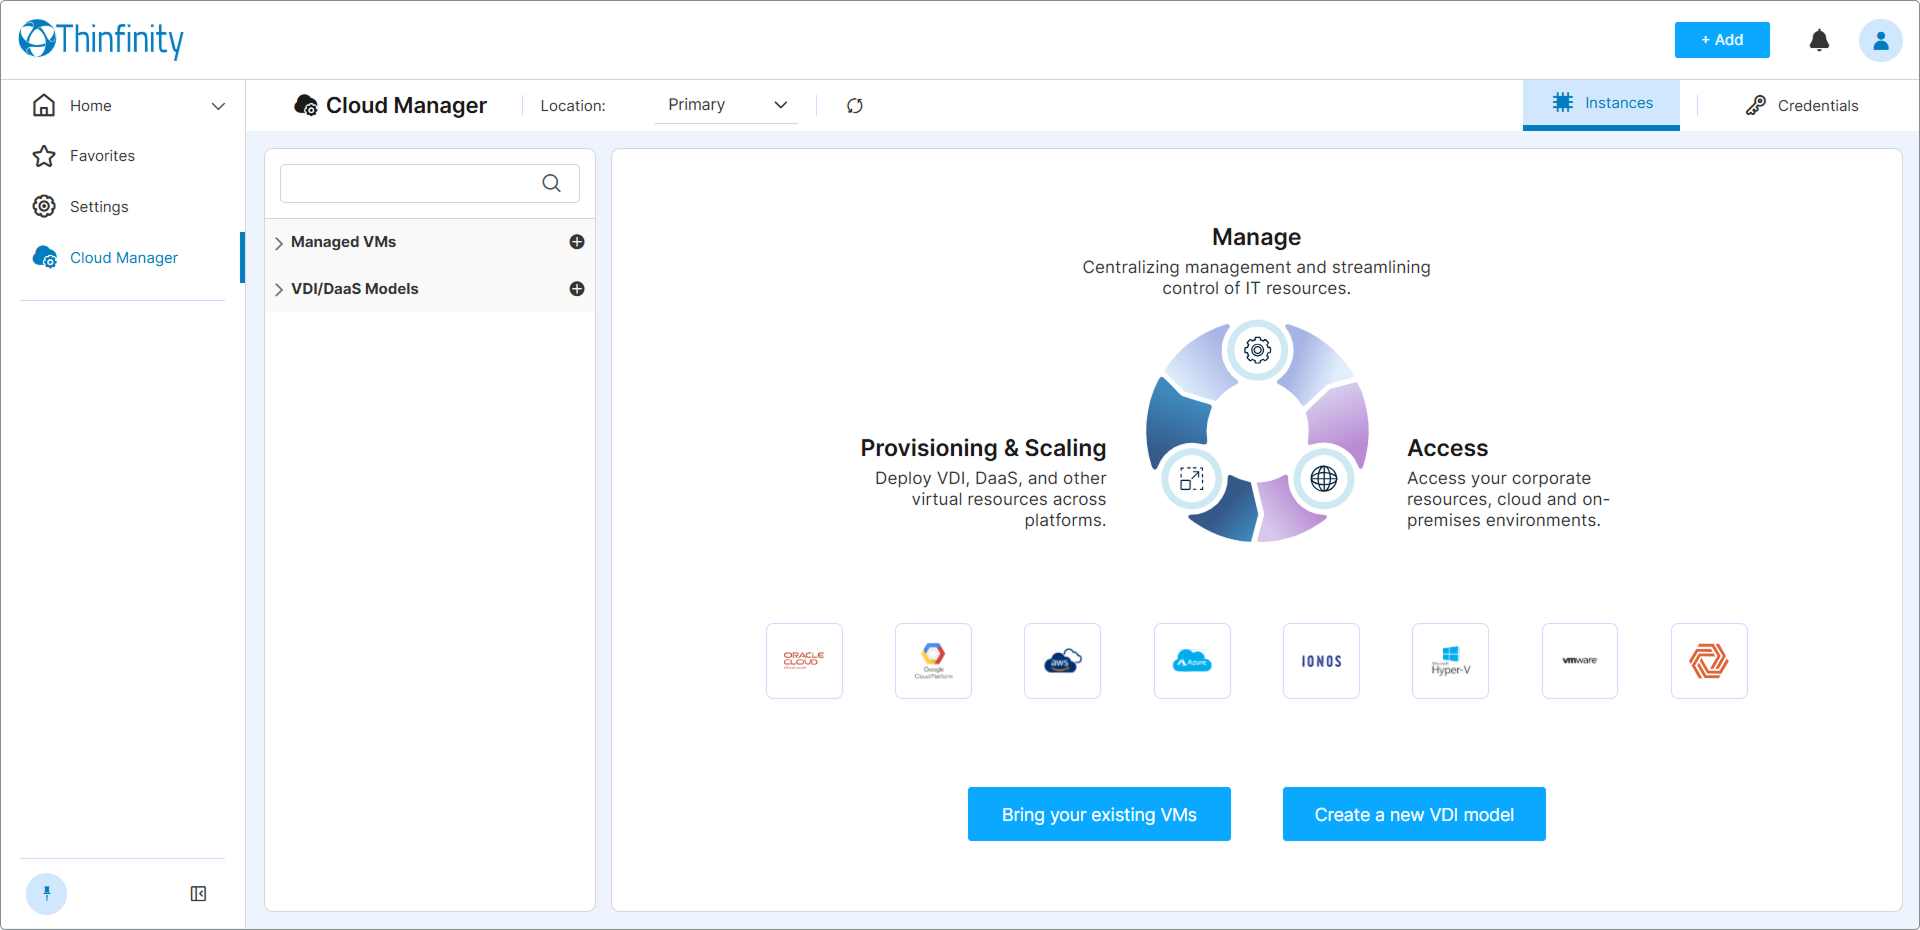
Task: Switch to the Credentials tab
Action: tap(1801, 105)
